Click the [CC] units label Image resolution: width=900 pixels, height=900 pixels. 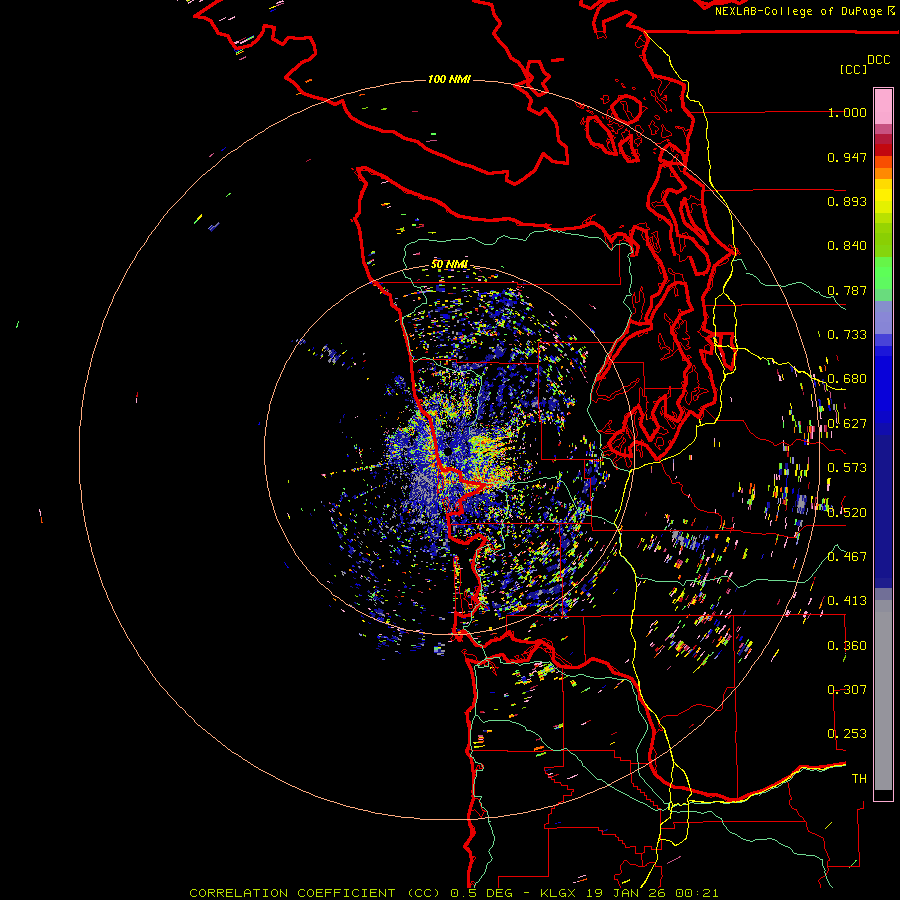(x=853, y=69)
